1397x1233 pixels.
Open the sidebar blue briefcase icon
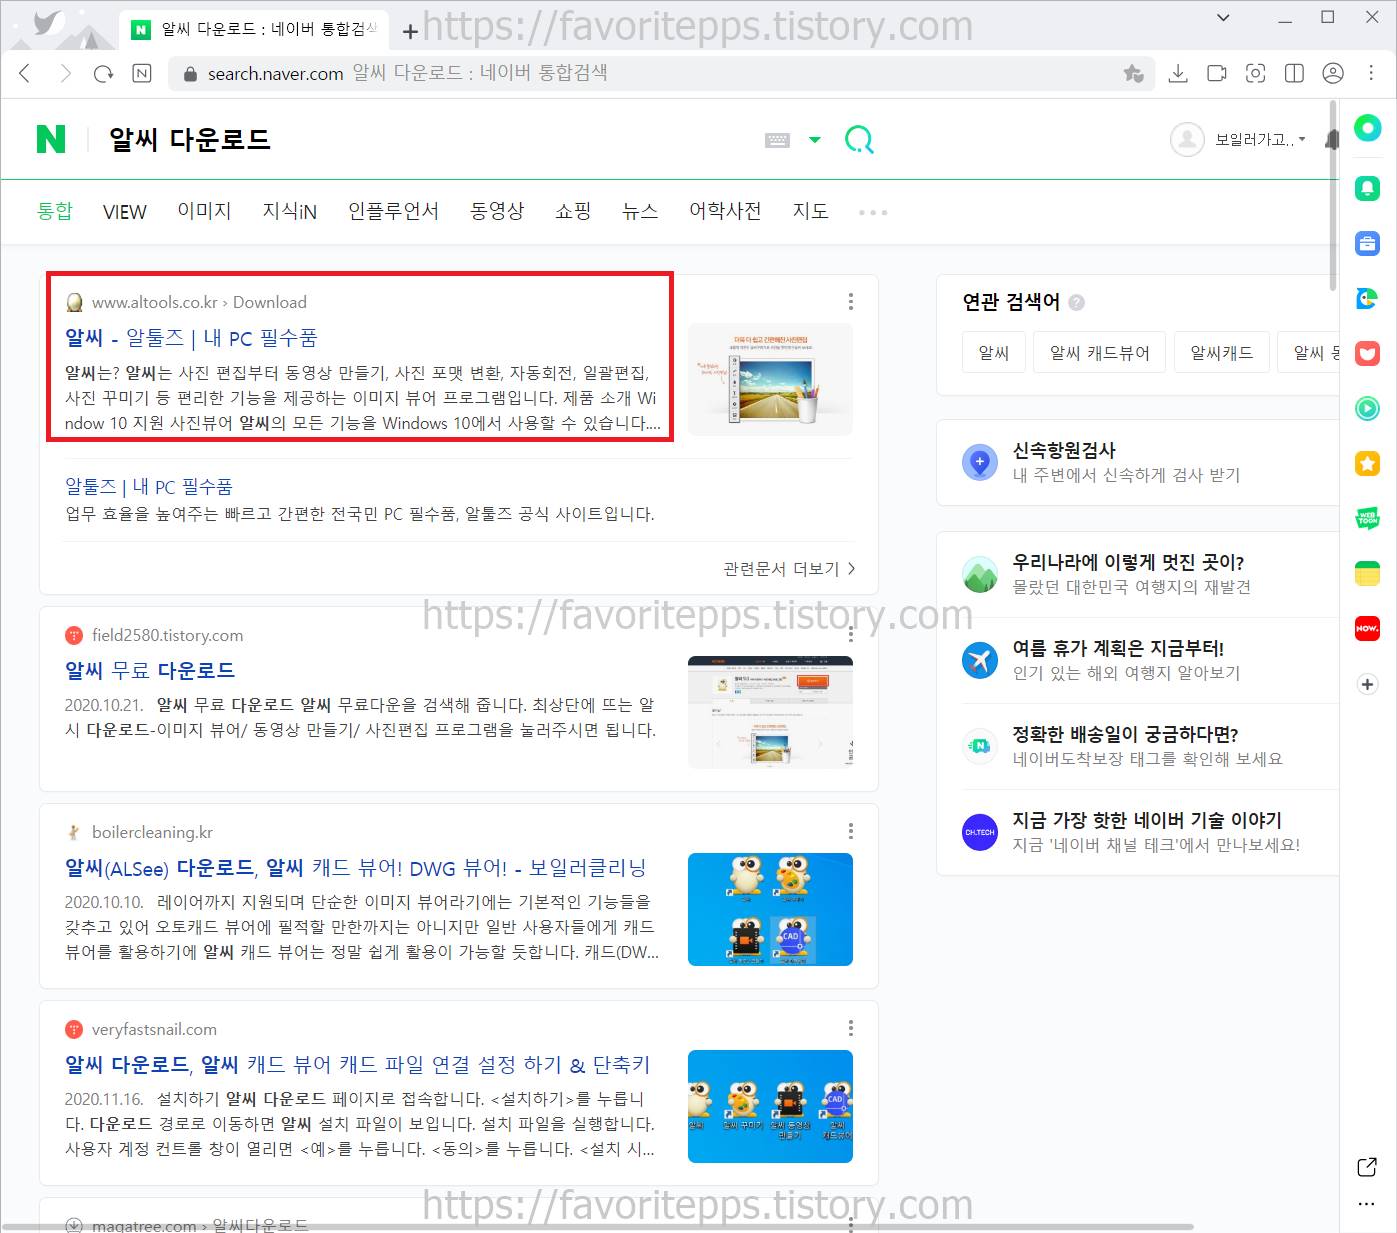click(1367, 243)
